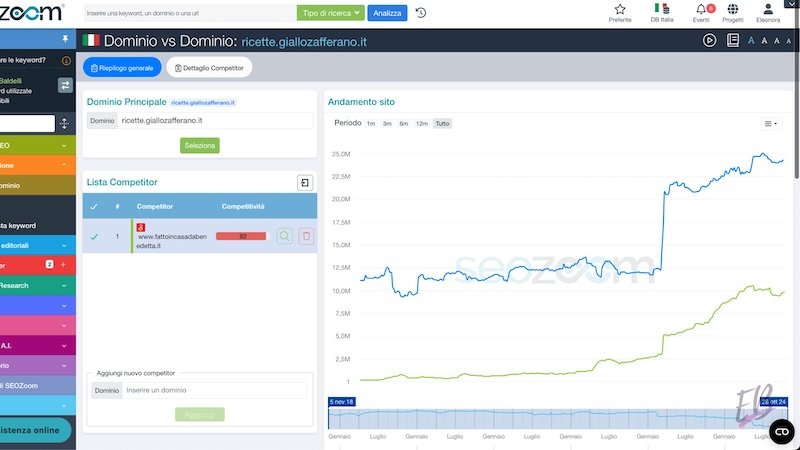Viewport: 800px width, 450px height.
Task: Toggle the select-all check in table header
Action: tap(94, 207)
